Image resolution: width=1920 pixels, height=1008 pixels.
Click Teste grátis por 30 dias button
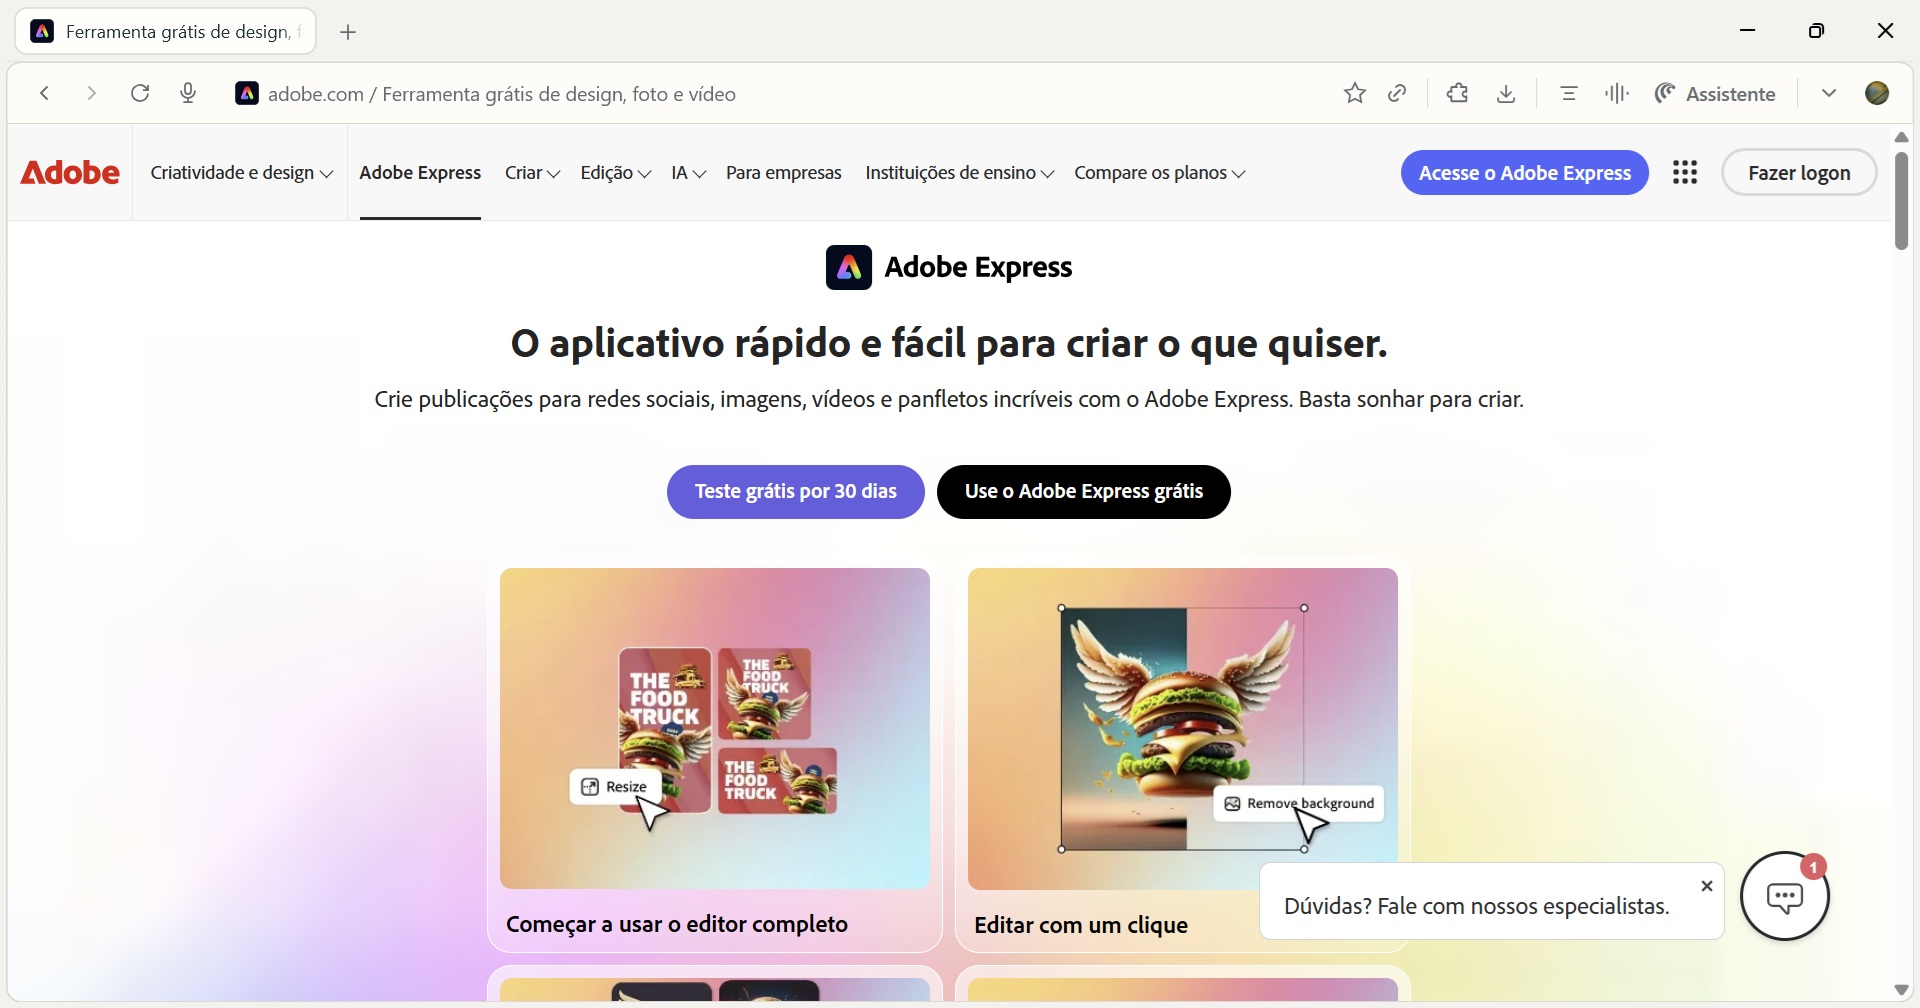[x=796, y=492]
